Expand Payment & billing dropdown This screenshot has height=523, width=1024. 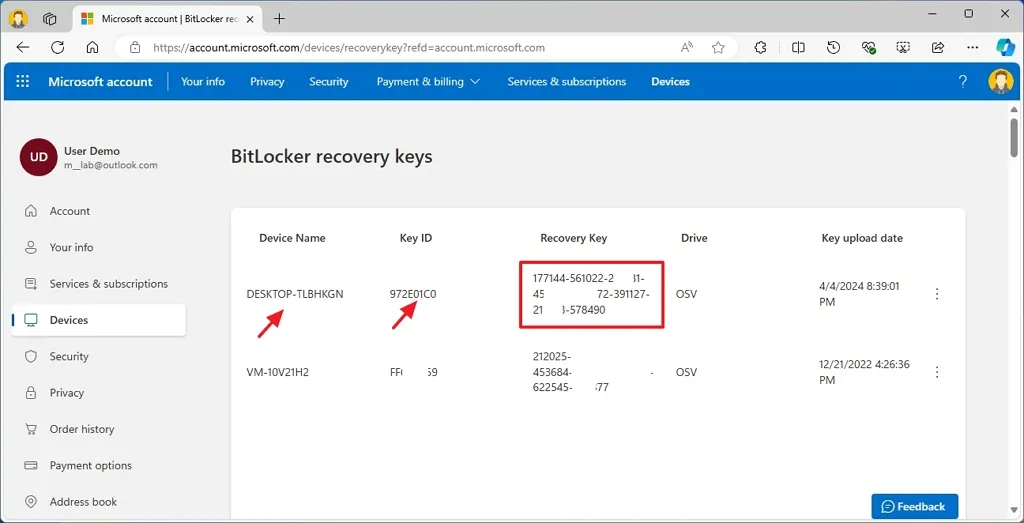[428, 82]
